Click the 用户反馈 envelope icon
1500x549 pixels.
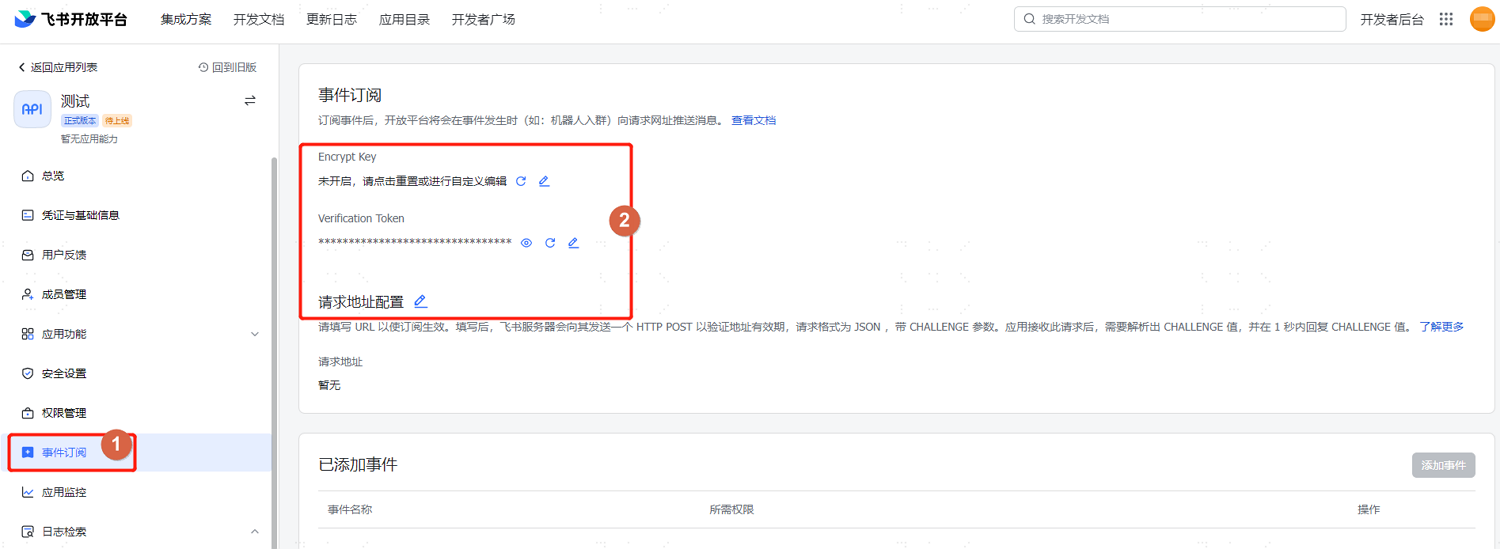tap(28, 255)
